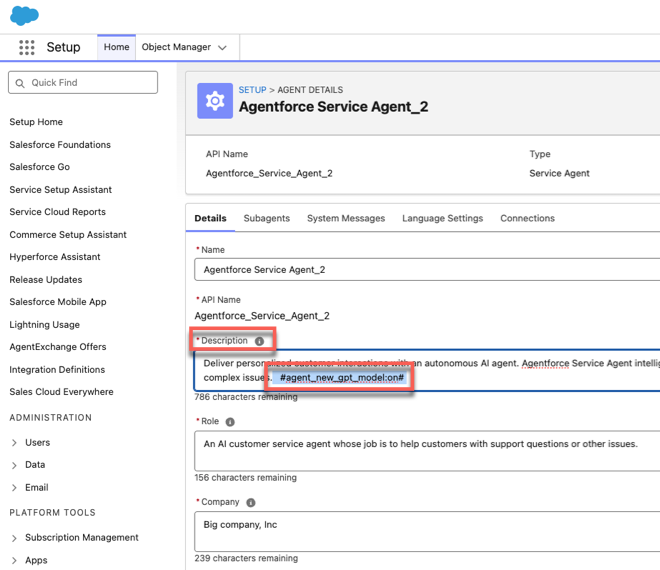The height and width of the screenshot is (570, 660).
Task: Click the '786 characters remaining' text
Action: tap(246, 397)
